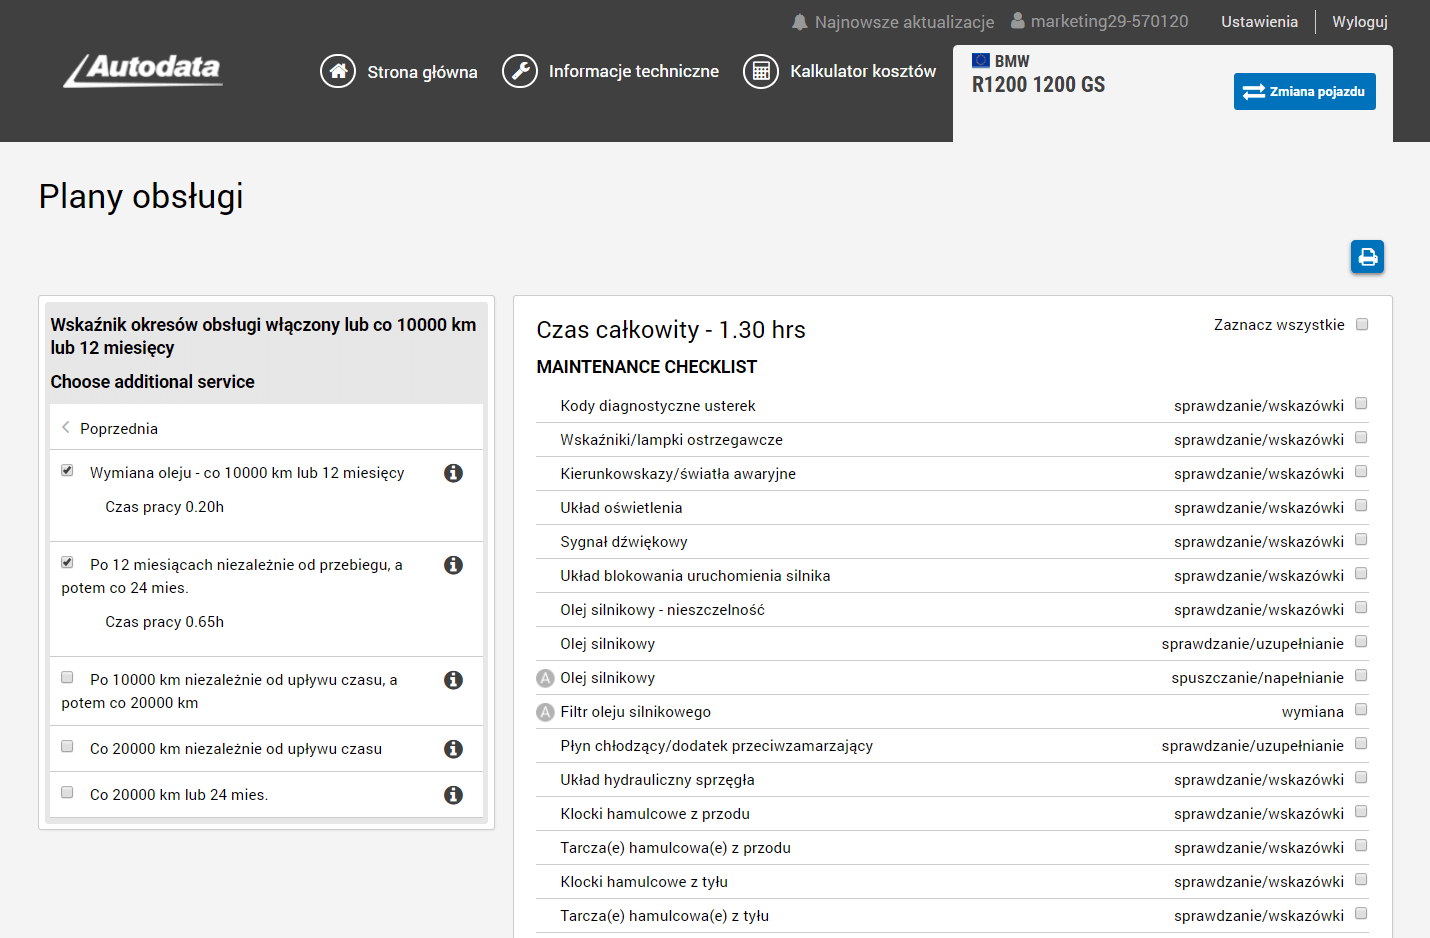Check Po 10000 km niezależnie od upływu czasu

click(x=67, y=677)
